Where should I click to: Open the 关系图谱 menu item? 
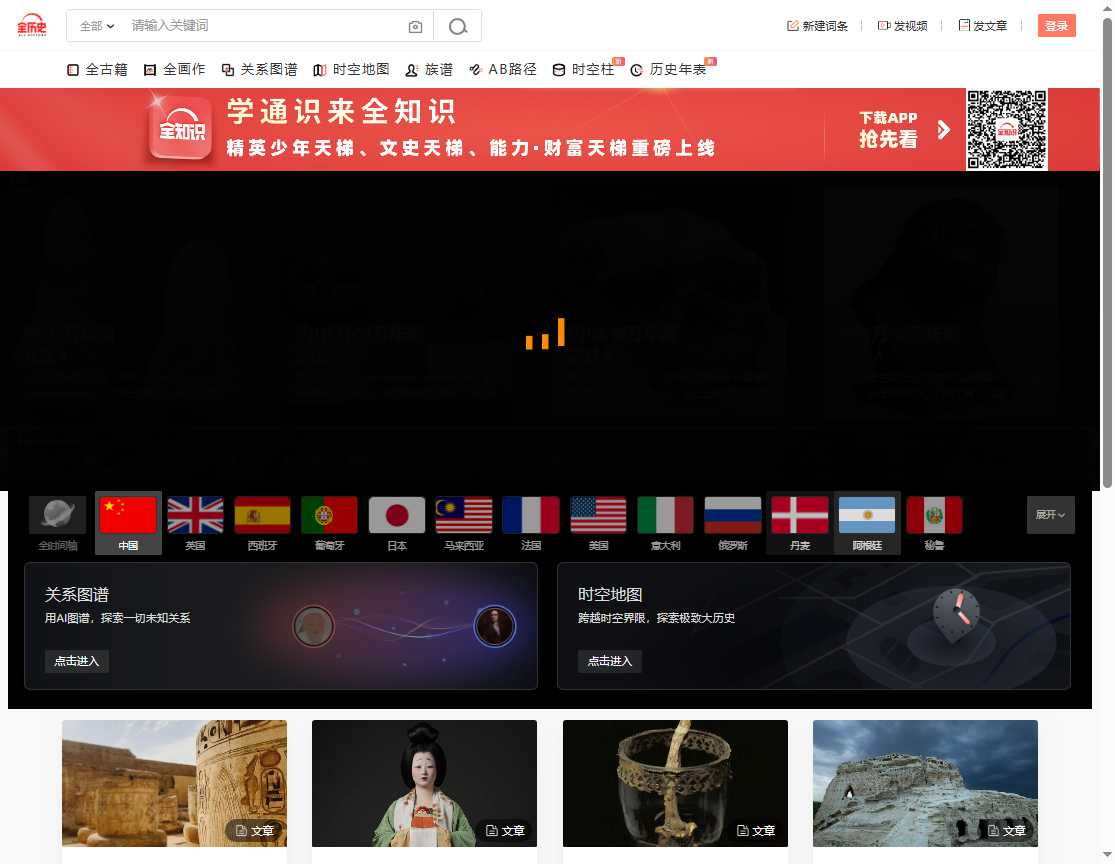pos(259,70)
